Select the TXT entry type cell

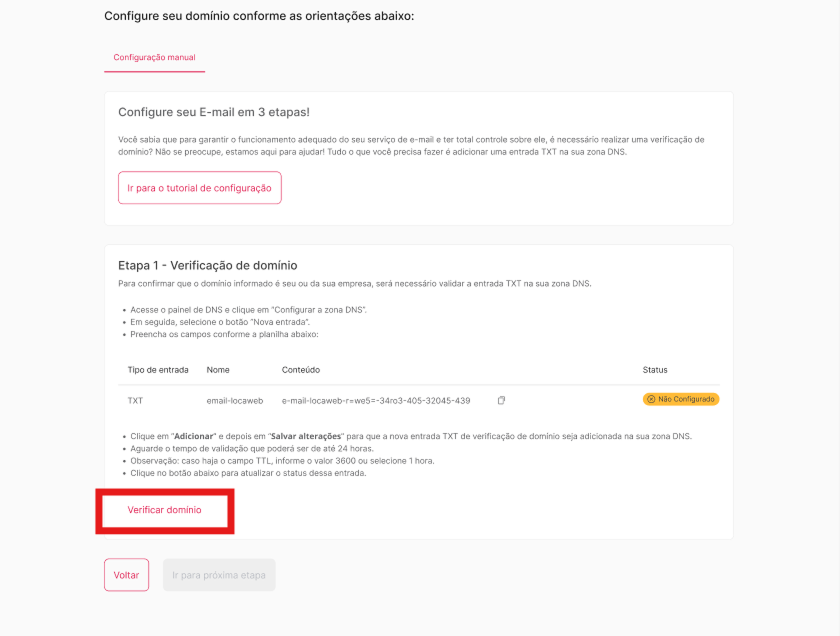(x=135, y=400)
